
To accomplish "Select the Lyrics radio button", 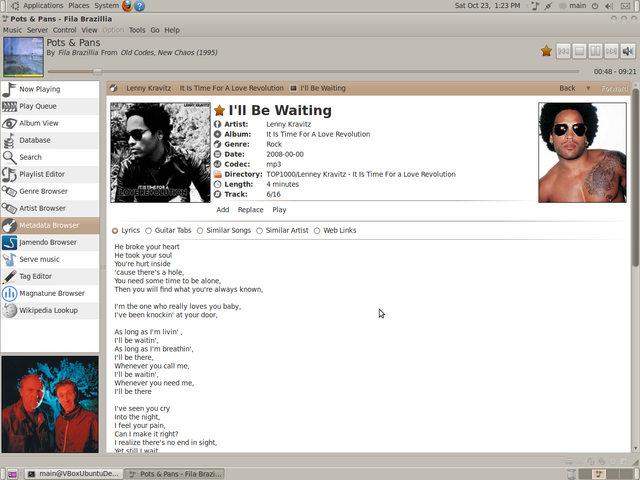I will click(x=115, y=231).
